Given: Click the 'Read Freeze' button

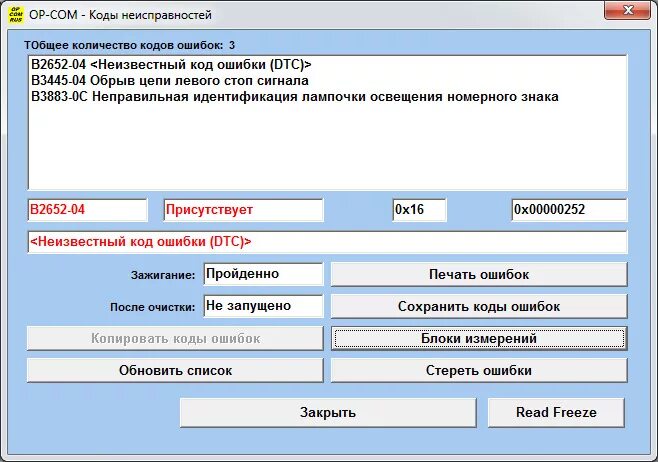Looking at the screenshot, I should [x=556, y=412].
